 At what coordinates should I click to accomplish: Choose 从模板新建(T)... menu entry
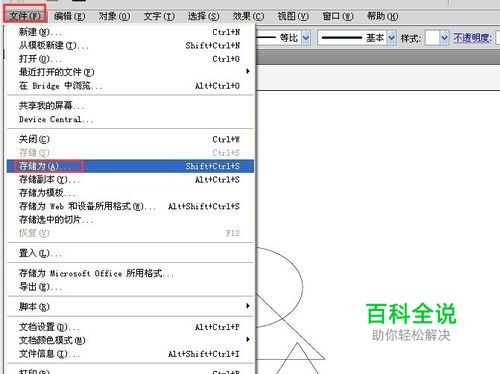130,45
